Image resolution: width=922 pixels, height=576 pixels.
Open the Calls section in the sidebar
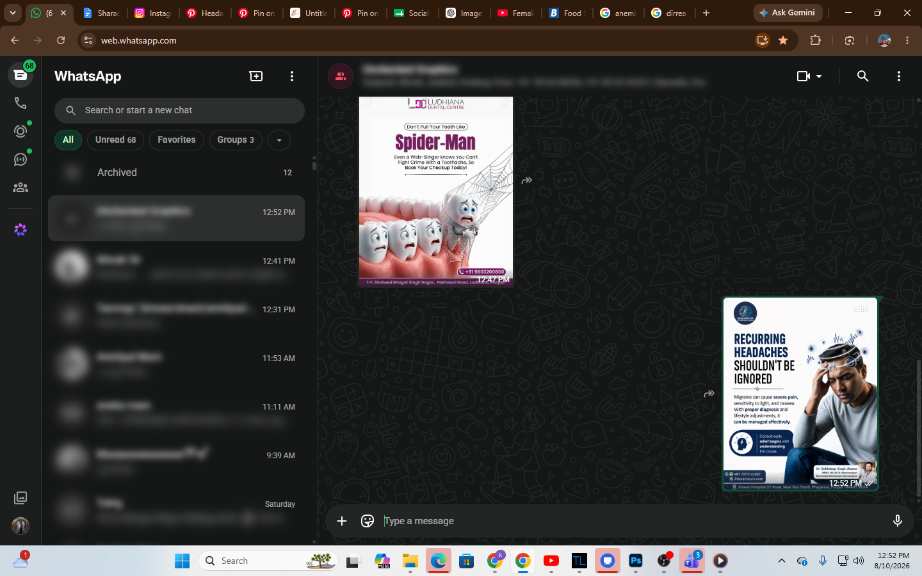point(21,103)
